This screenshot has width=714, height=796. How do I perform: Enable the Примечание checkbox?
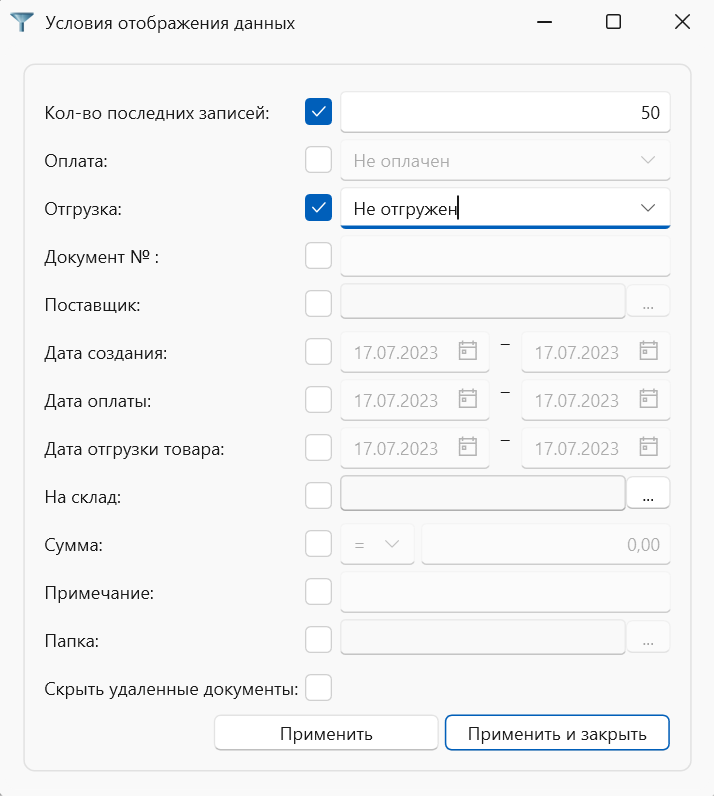click(x=318, y=591)
